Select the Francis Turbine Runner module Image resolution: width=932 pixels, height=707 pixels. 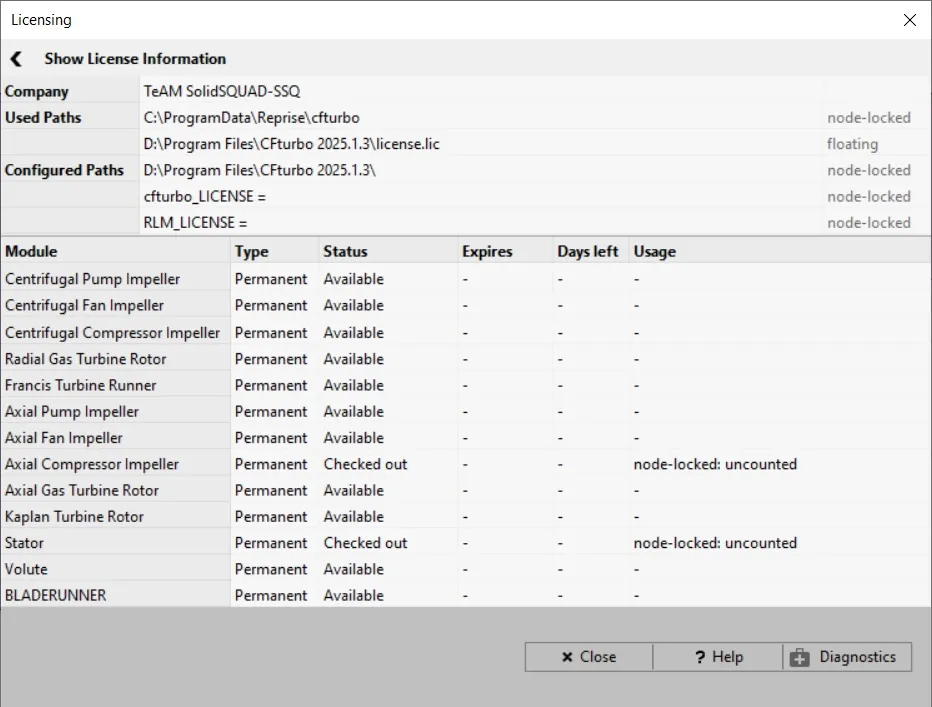[80, 385]
